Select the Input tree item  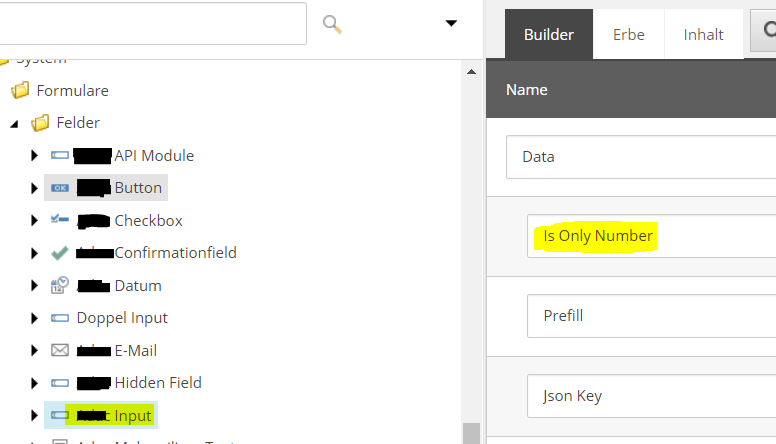point(134,415)
